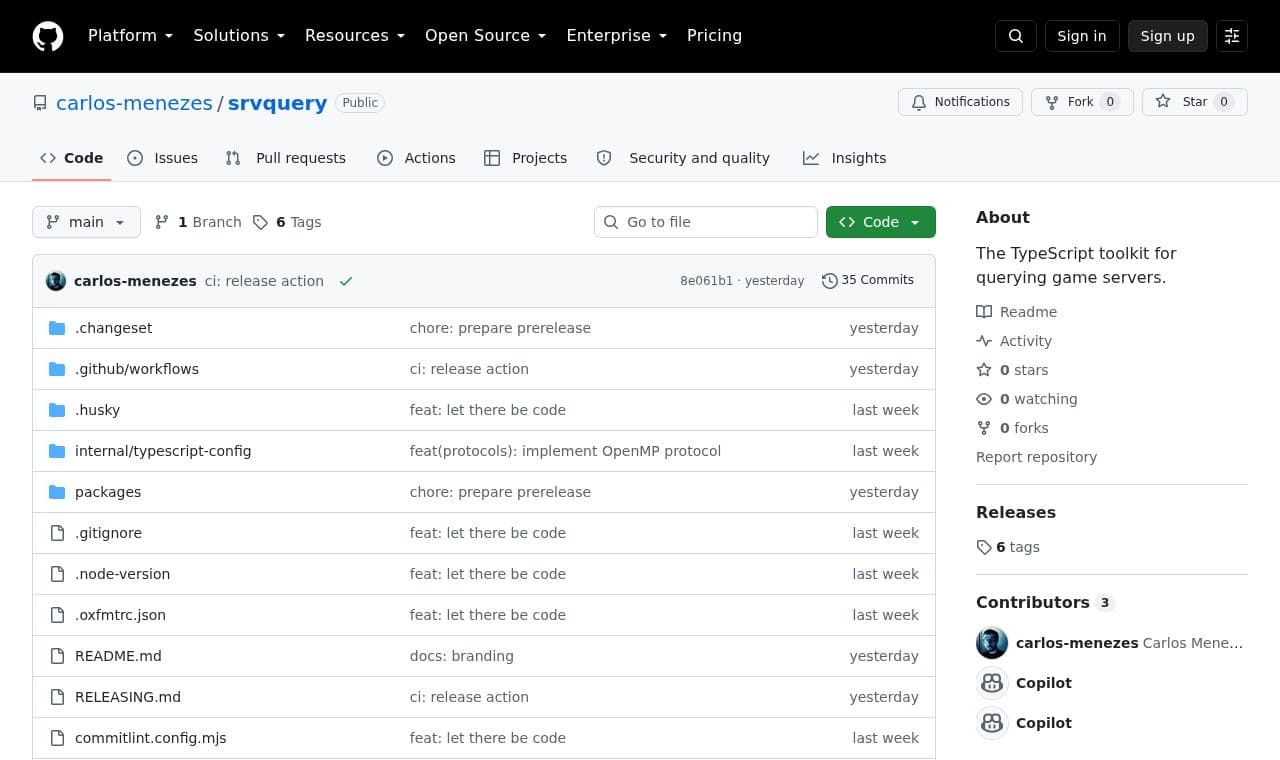The height and width of the screenshot is (760, 1280).
Task: Expand the Solutions menu
Action: [x=239, y=36]
